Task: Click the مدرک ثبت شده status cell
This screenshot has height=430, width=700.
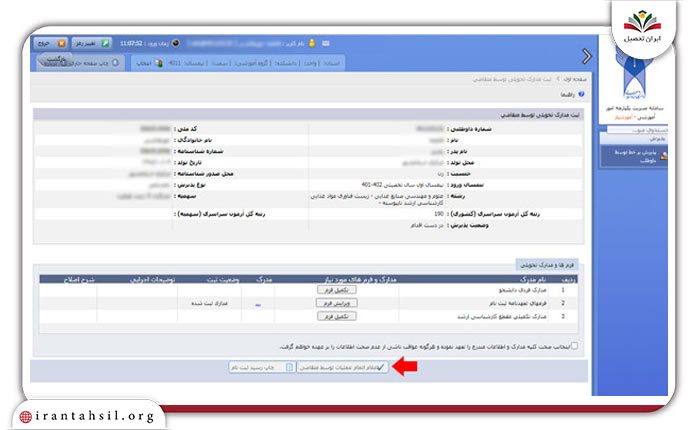Action: pyautogui.click(x=209, y=303)
